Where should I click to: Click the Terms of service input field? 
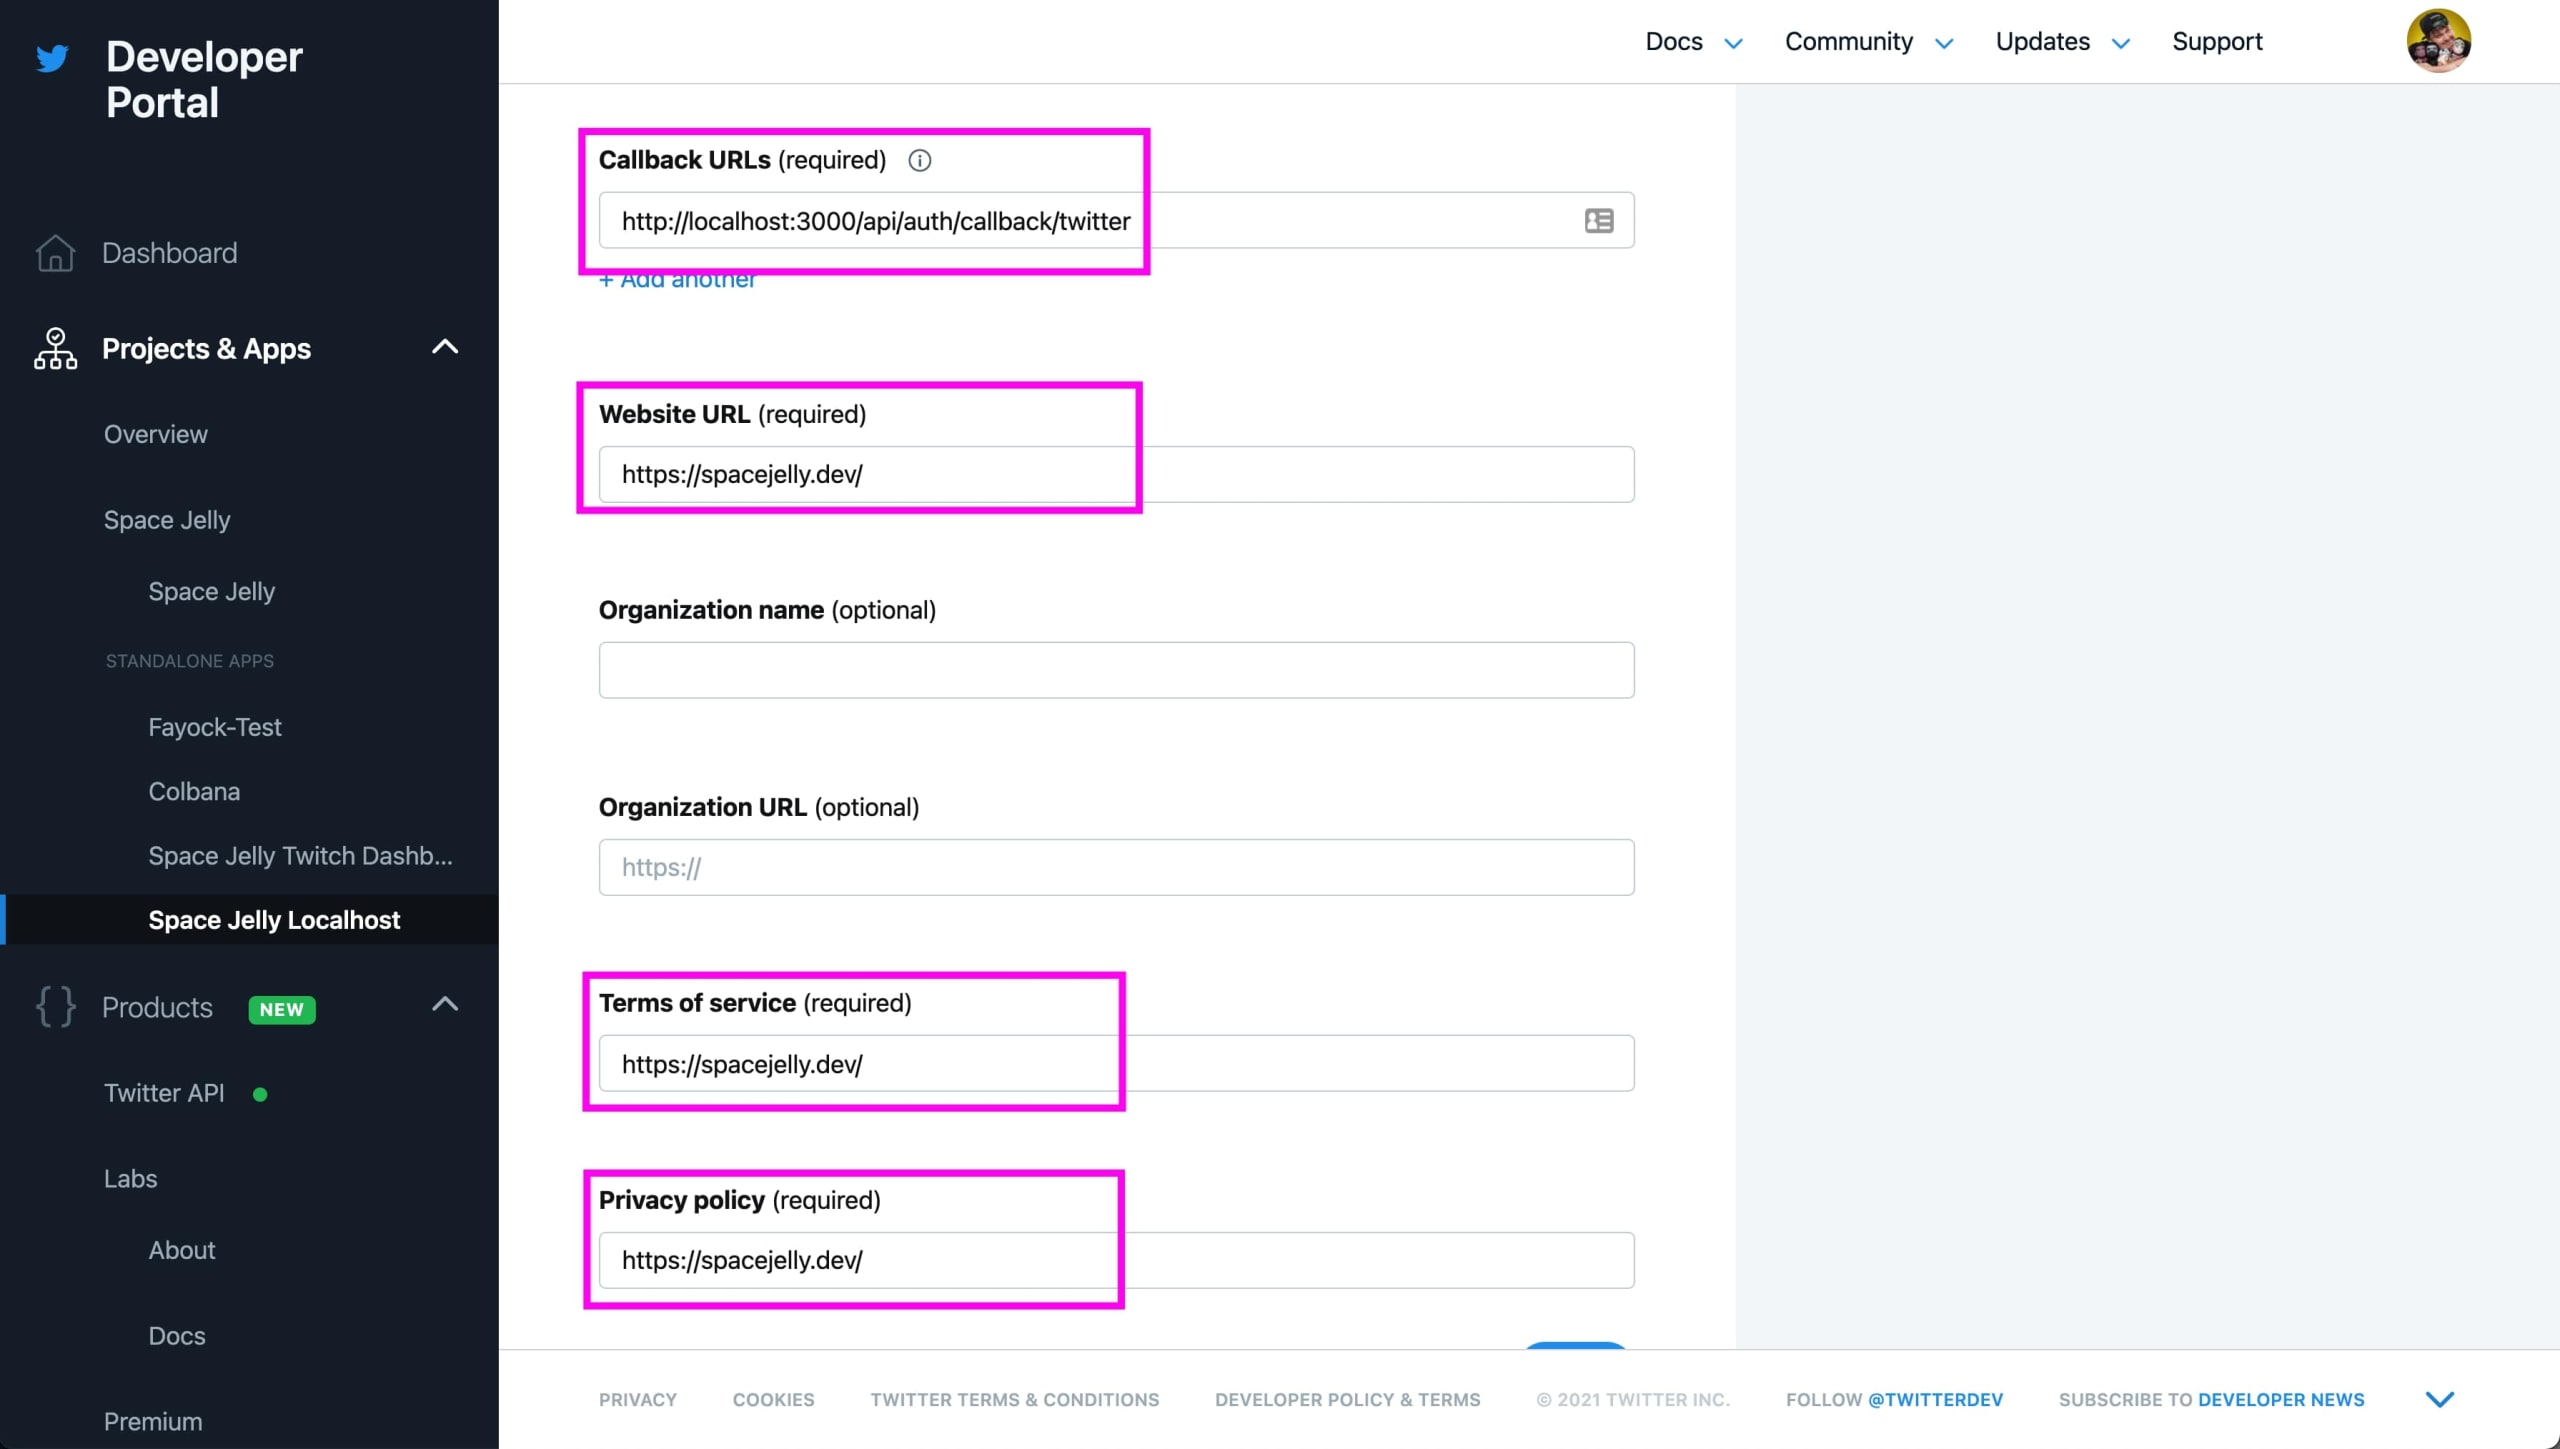point(1116,1063)
